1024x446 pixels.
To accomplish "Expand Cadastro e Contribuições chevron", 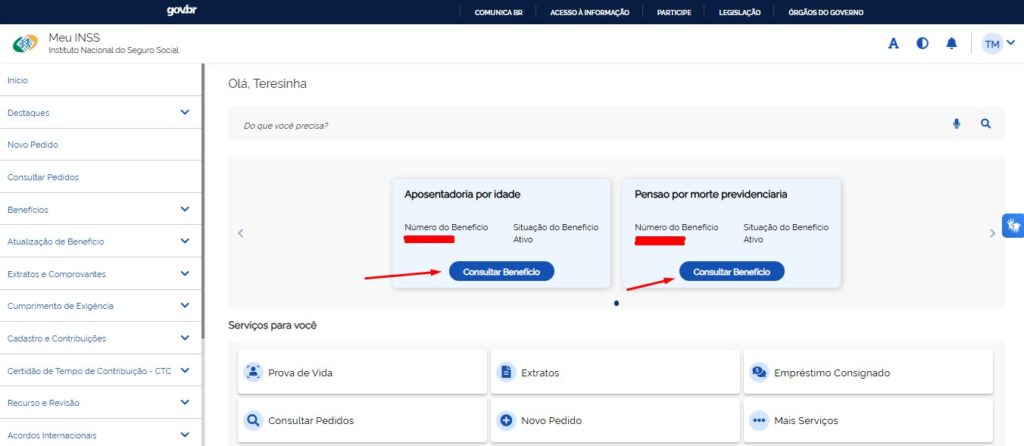I will [x=185, y=338].
